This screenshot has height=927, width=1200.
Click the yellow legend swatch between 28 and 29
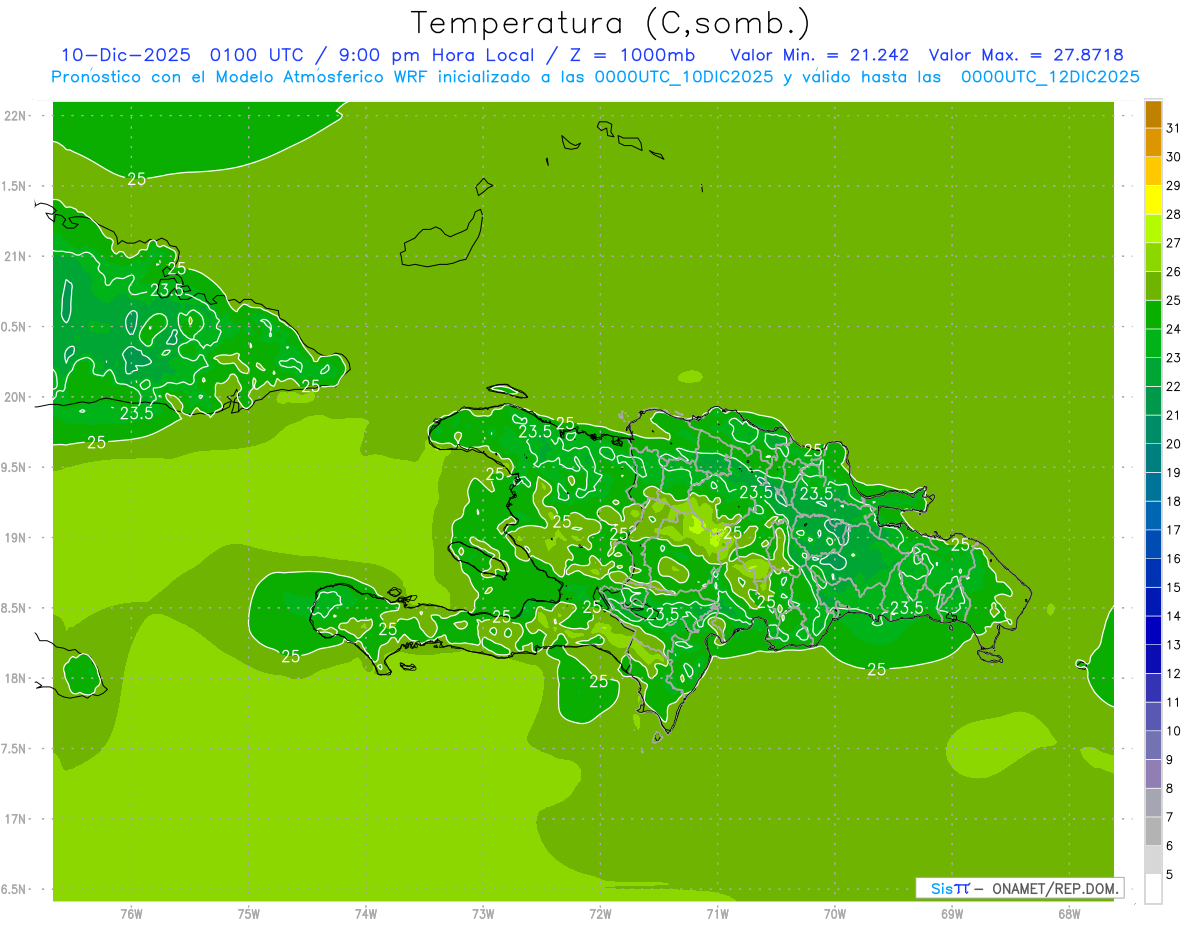click(1153, 200)
